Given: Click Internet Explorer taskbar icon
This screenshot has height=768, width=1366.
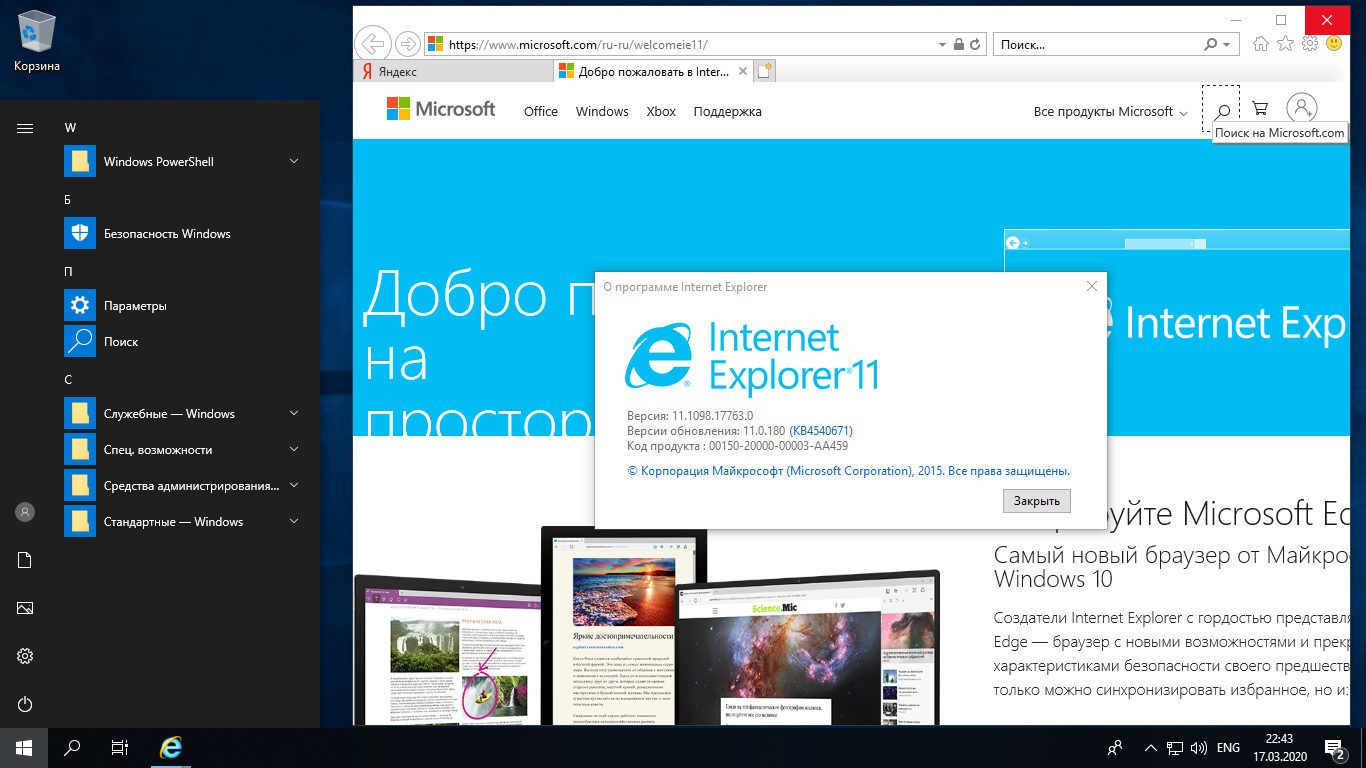Looking at the screenshot, I should [172, 748].
